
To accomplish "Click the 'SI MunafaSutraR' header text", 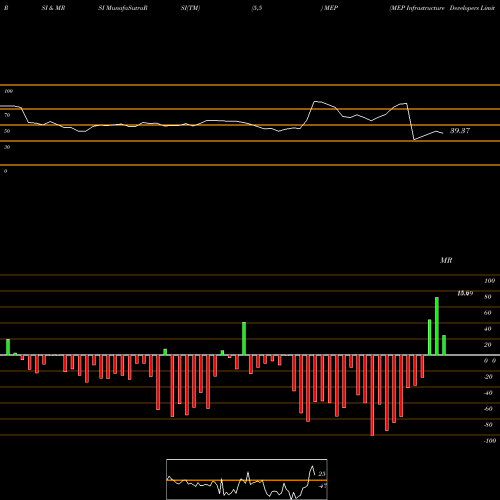I will click(x=123, y=8).
